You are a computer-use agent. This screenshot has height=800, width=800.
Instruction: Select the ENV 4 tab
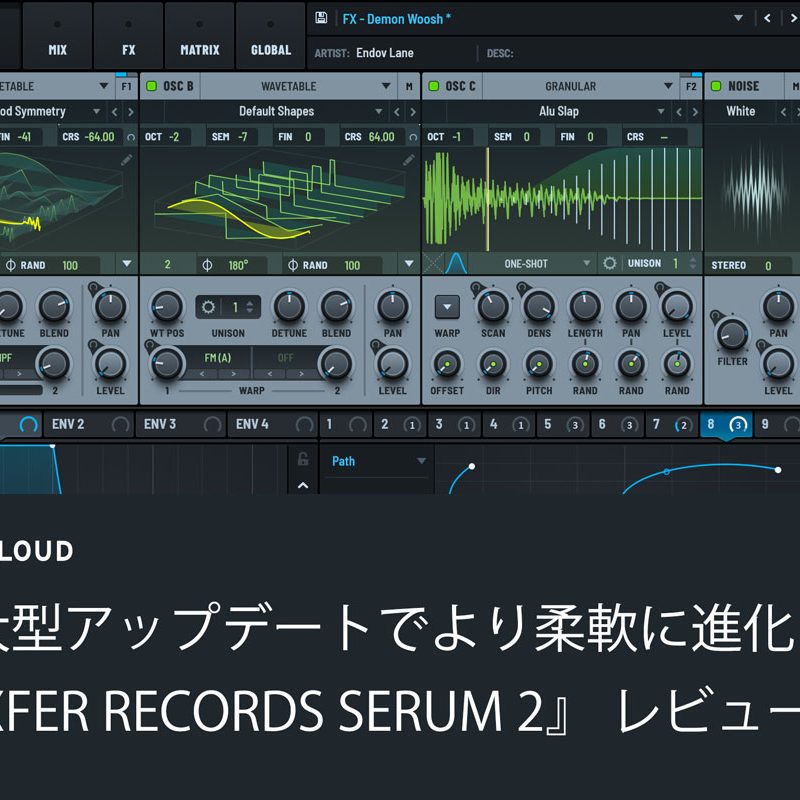coord(272,424)
